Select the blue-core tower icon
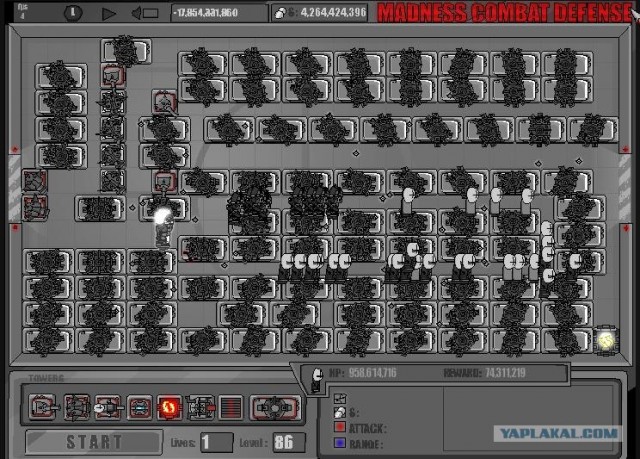This screenshot has width=640, height=459. (140, 407)
